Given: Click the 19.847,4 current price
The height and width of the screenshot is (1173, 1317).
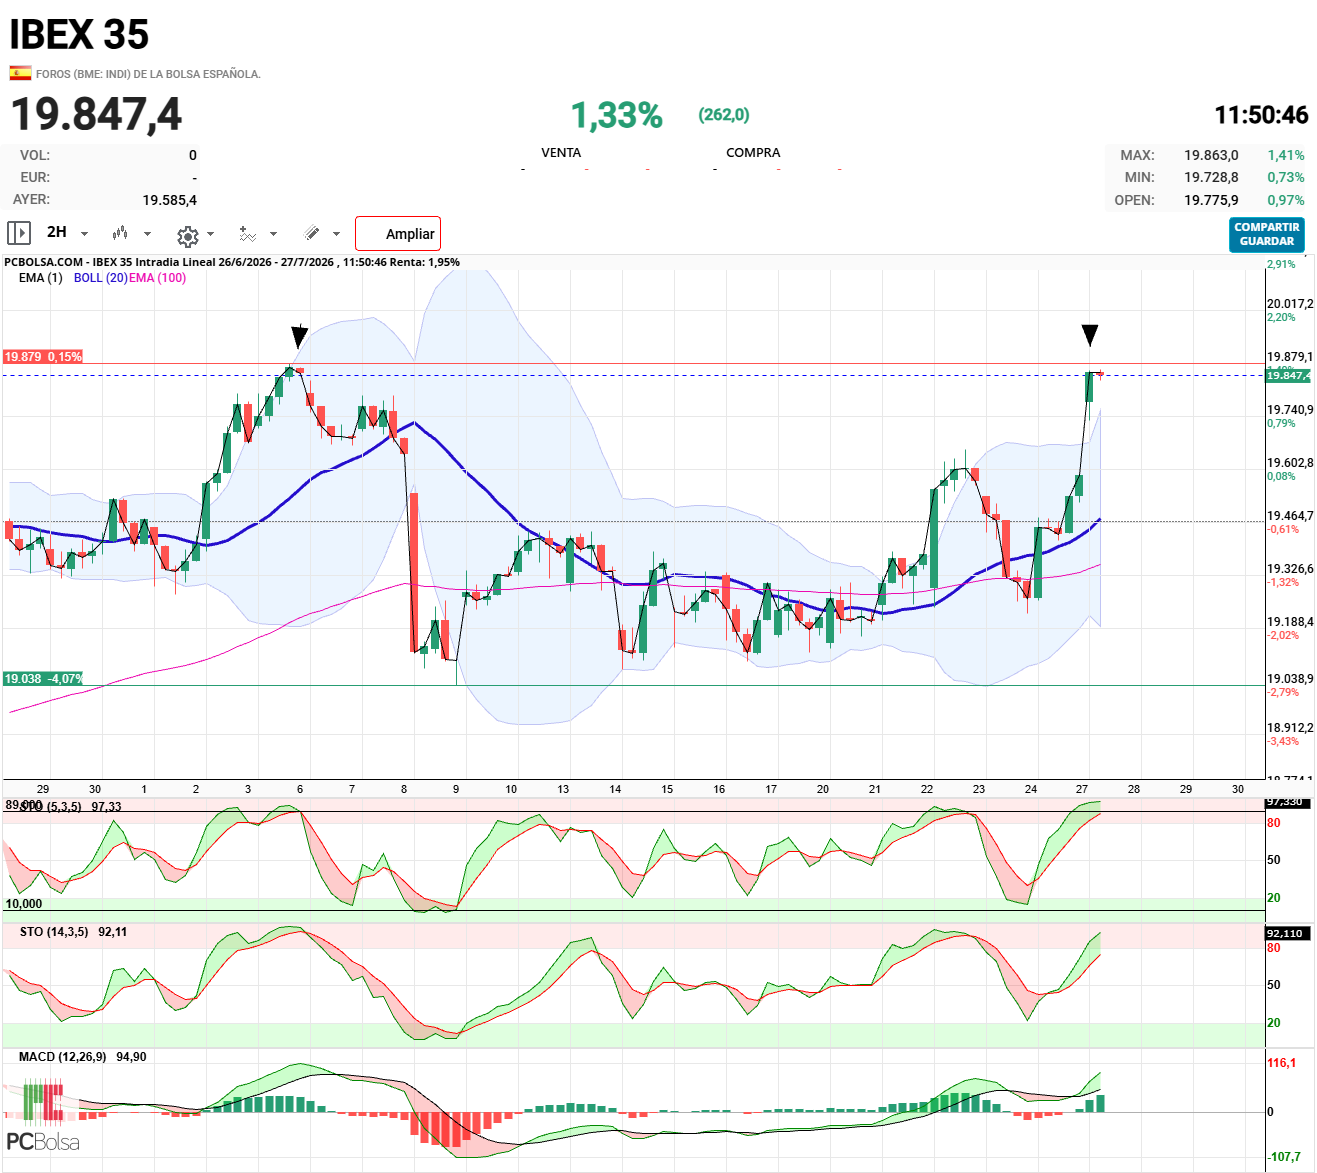Looking at the screenshot, I should click(x=96, y=114).
